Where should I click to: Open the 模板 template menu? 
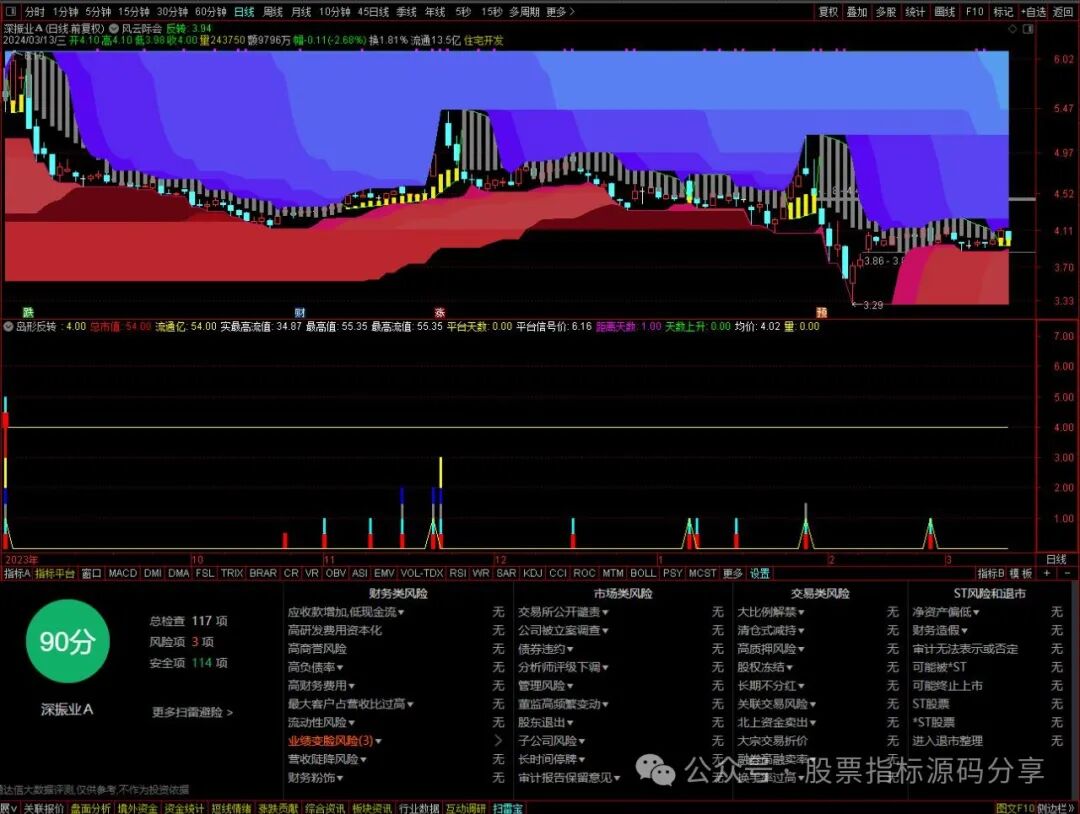tap(1021, 573)
